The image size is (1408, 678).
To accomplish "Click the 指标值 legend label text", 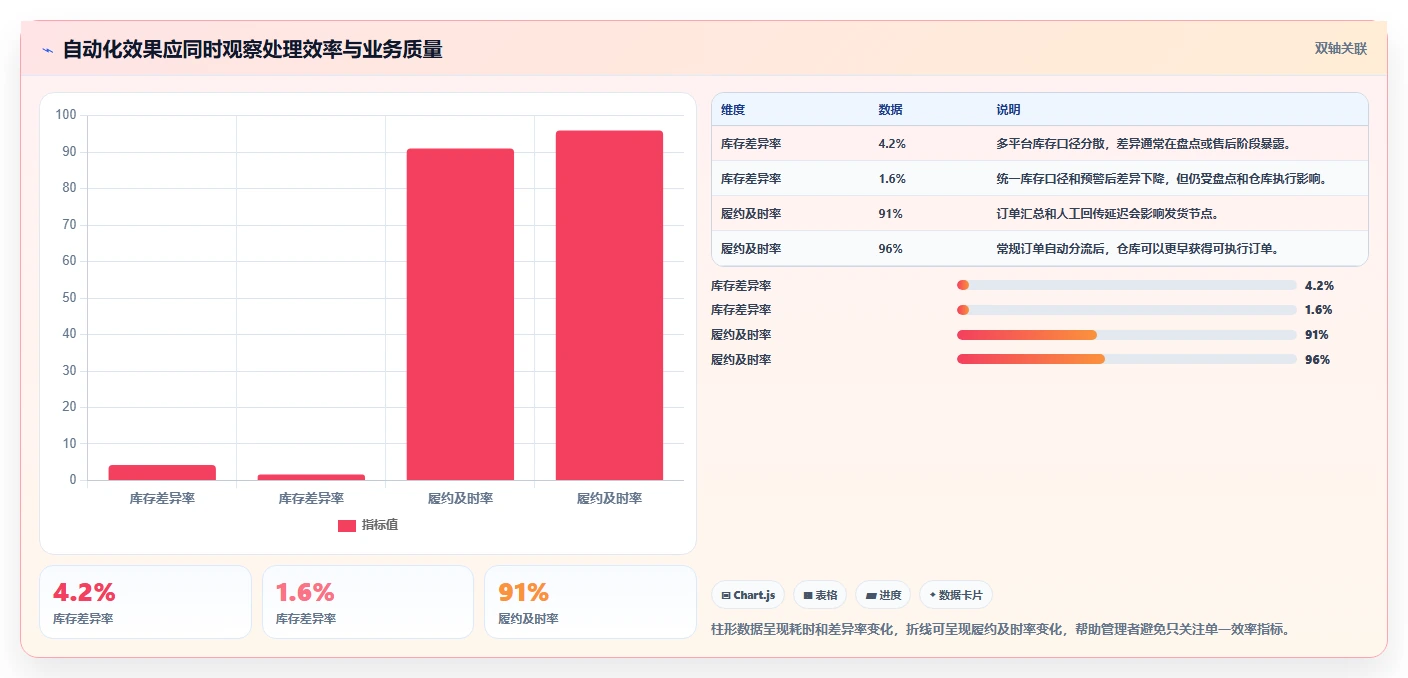I will point(380,525).
